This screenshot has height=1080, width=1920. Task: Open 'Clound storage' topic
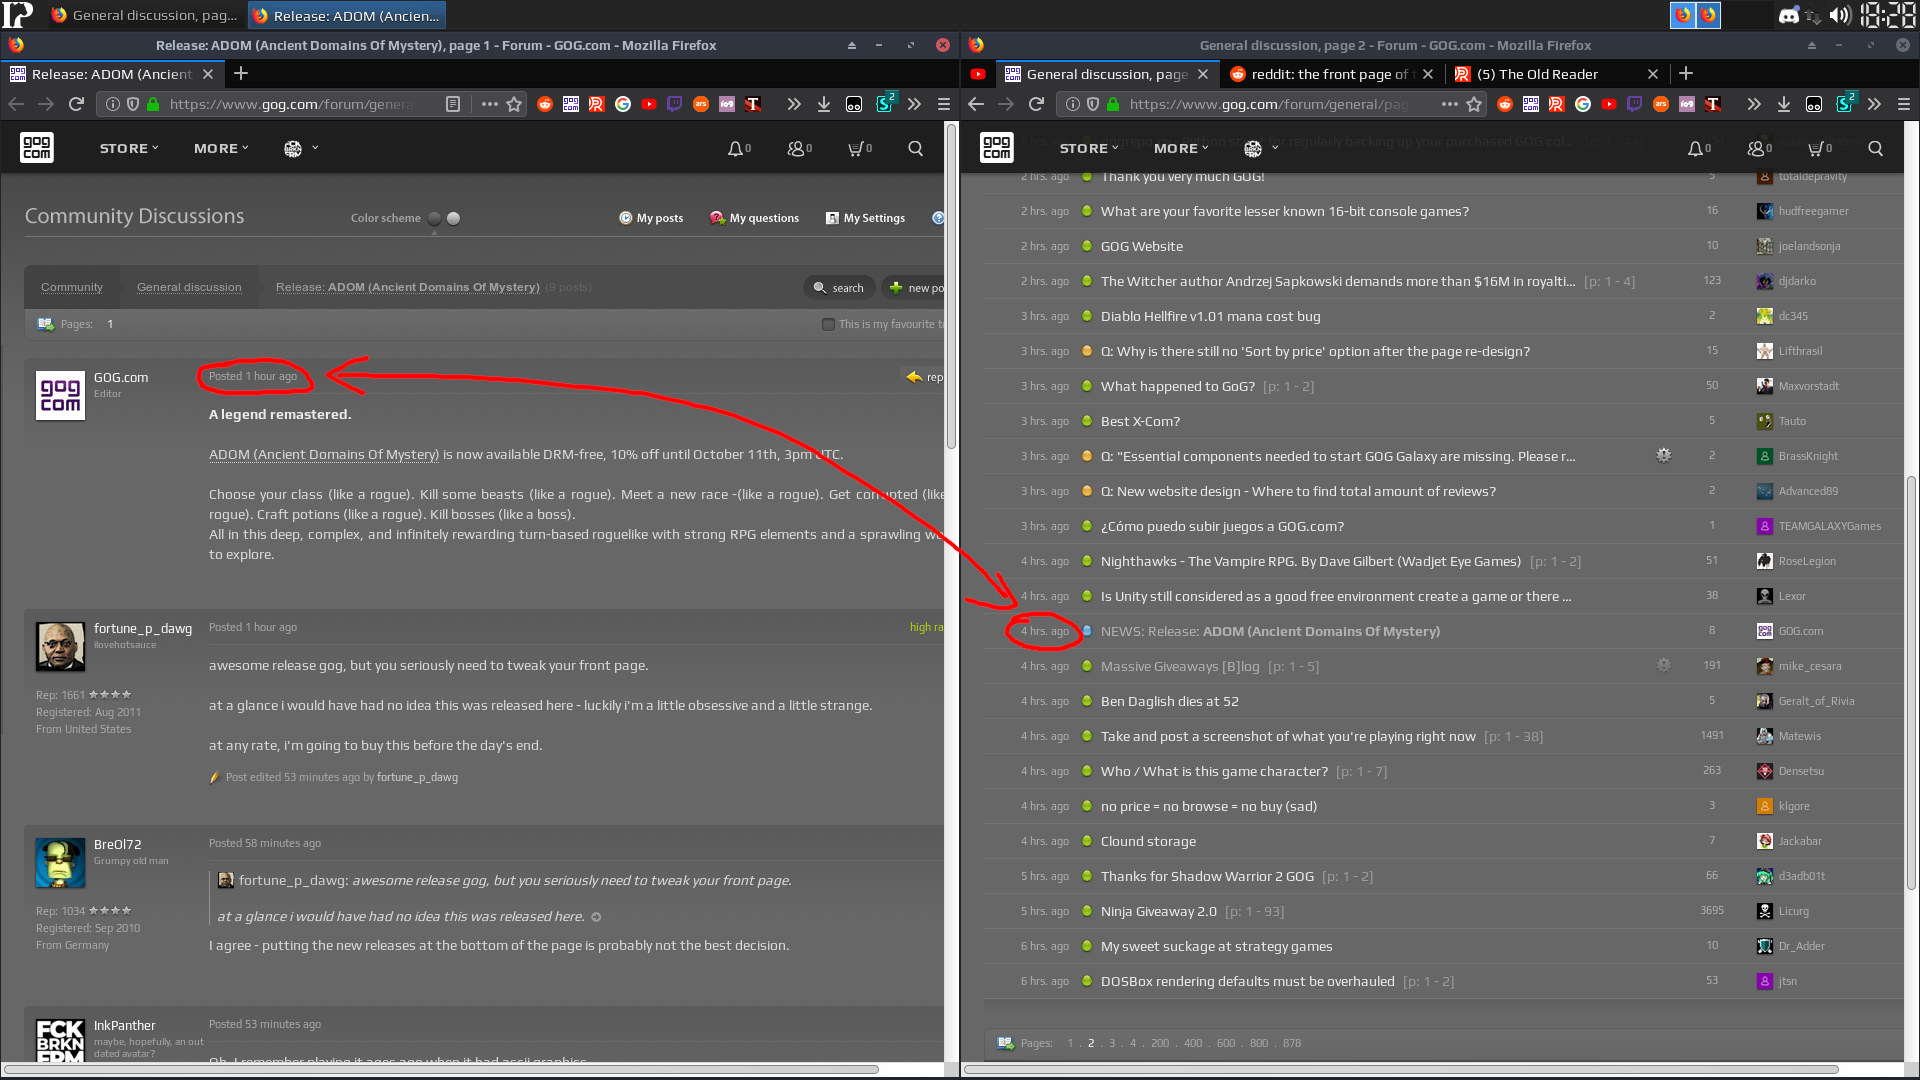tap(1148, 841)
